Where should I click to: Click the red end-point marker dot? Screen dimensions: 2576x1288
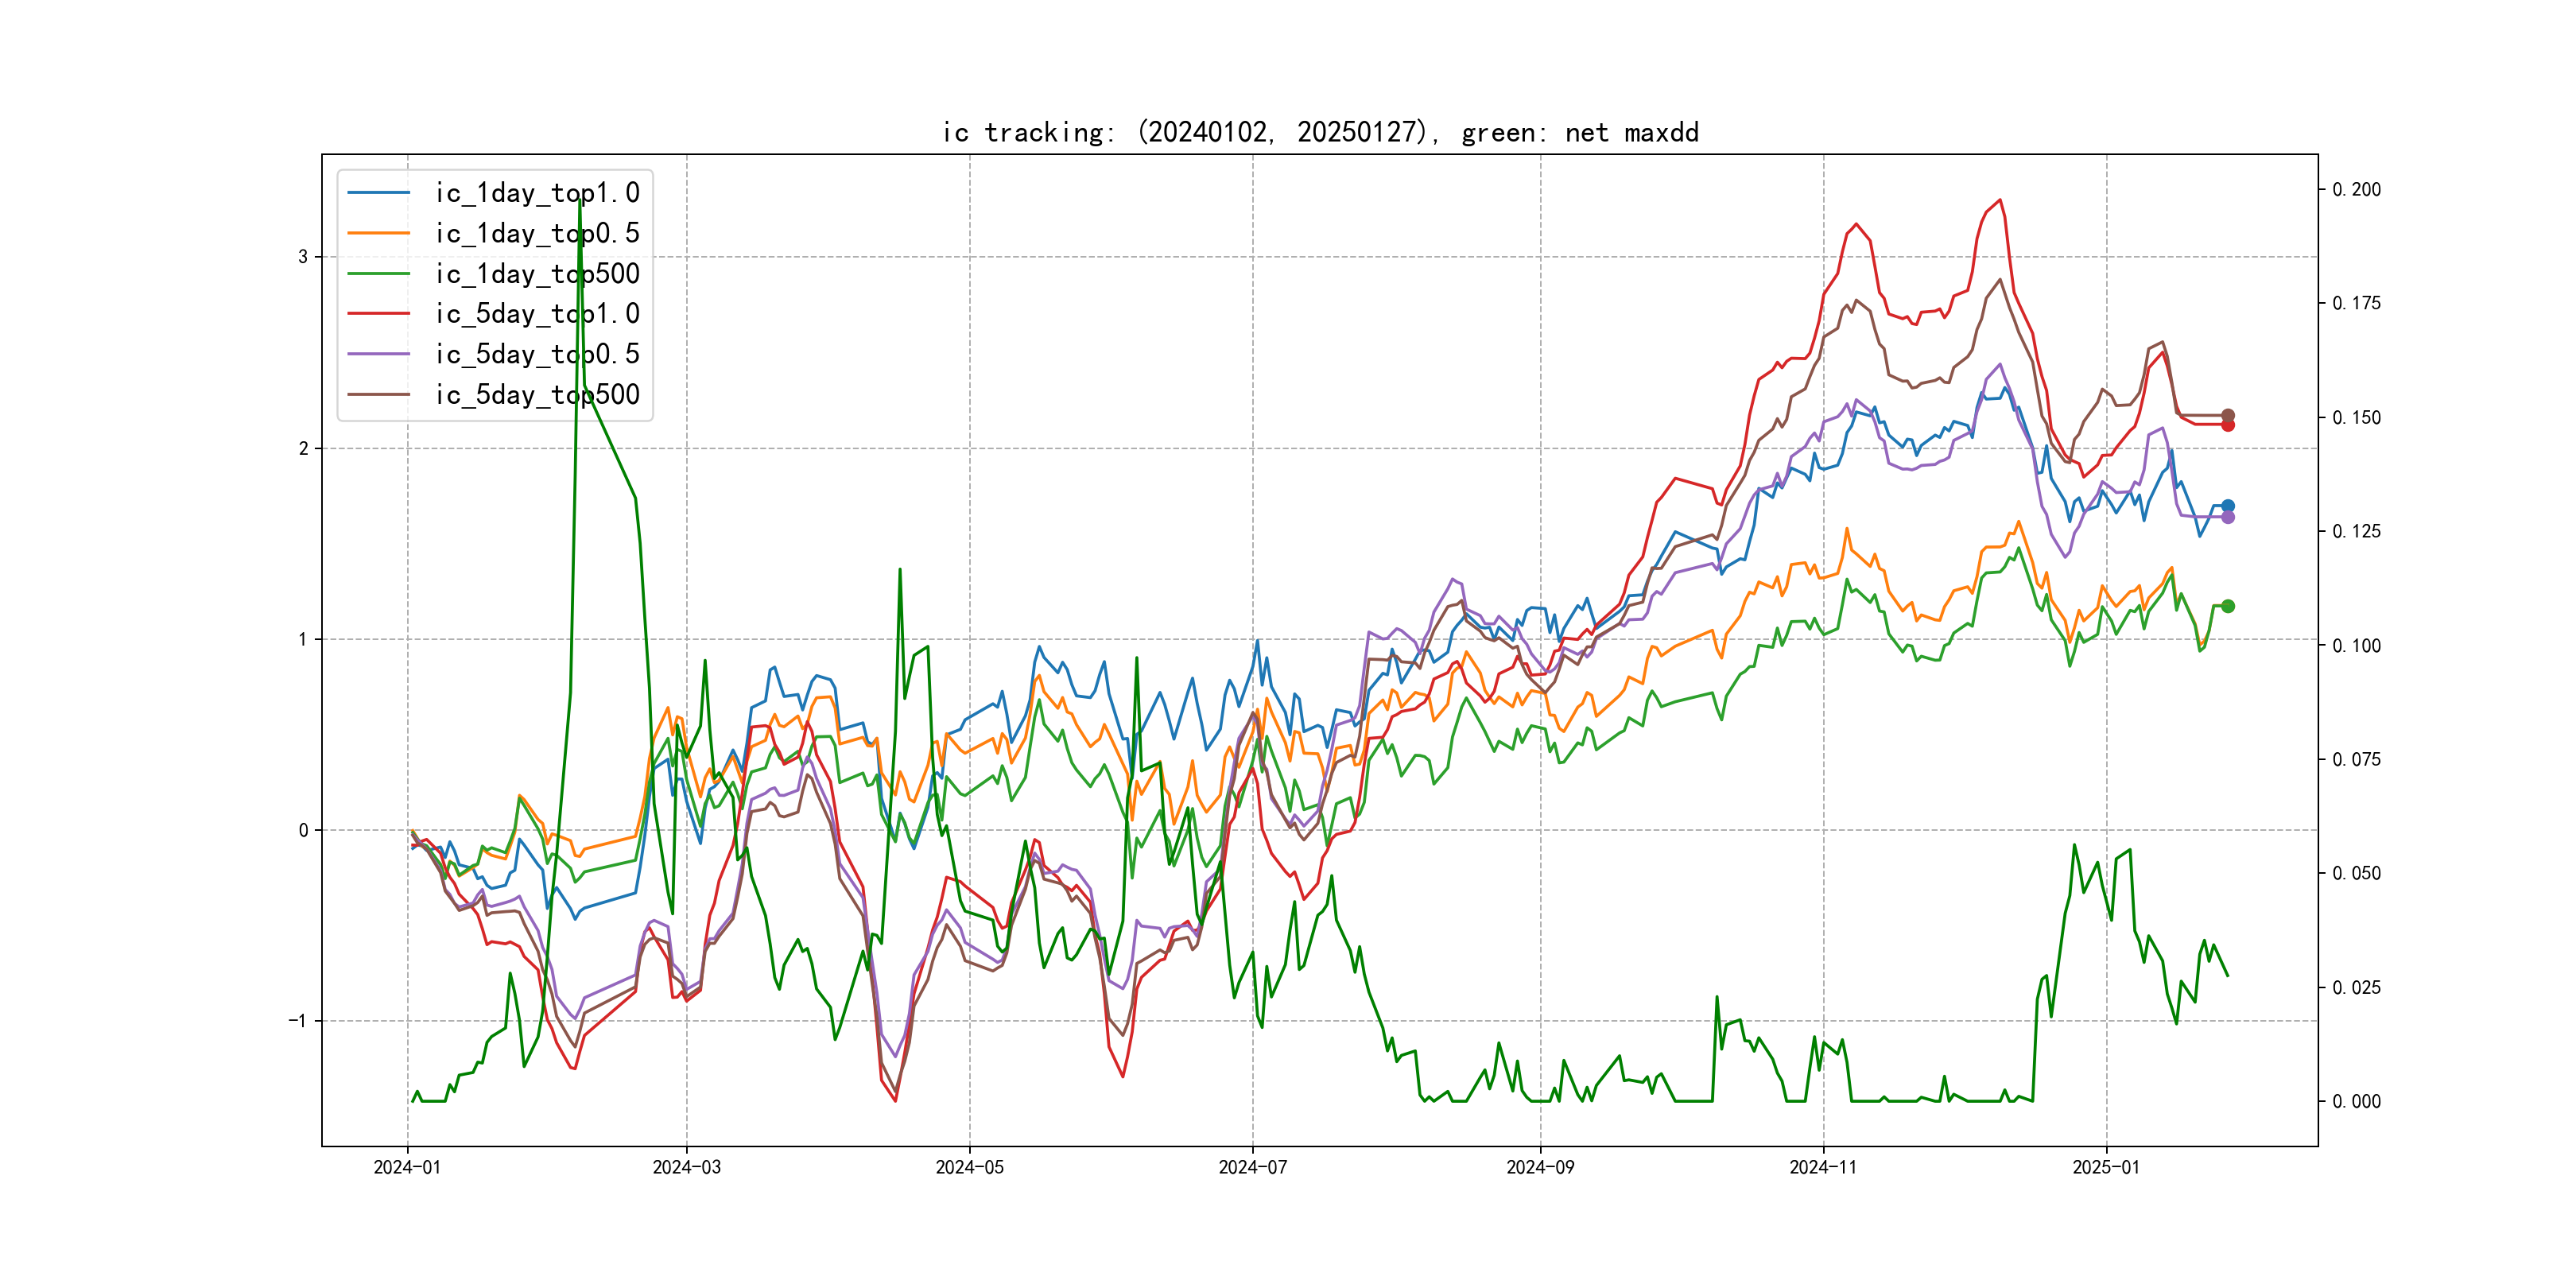[x=2228, y=426]
